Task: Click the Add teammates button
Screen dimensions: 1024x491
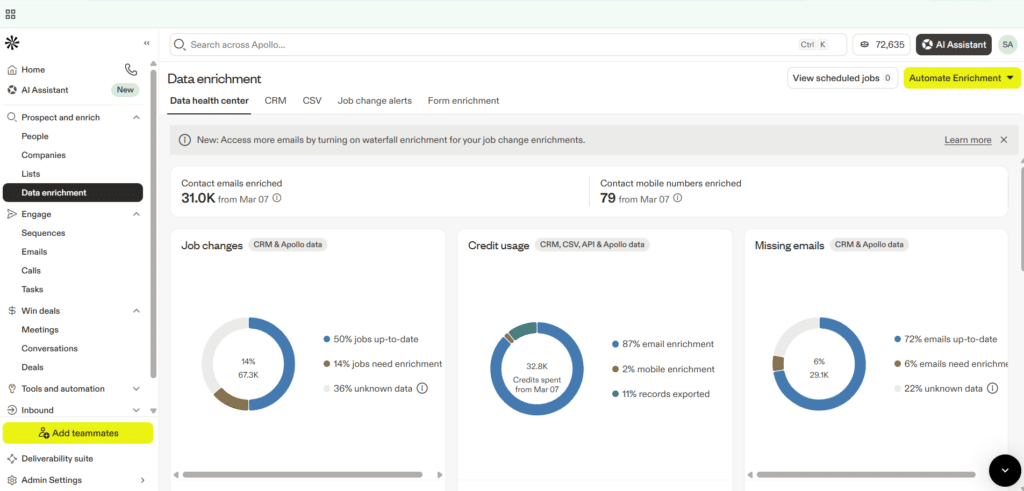Action: tap(78, 433)
